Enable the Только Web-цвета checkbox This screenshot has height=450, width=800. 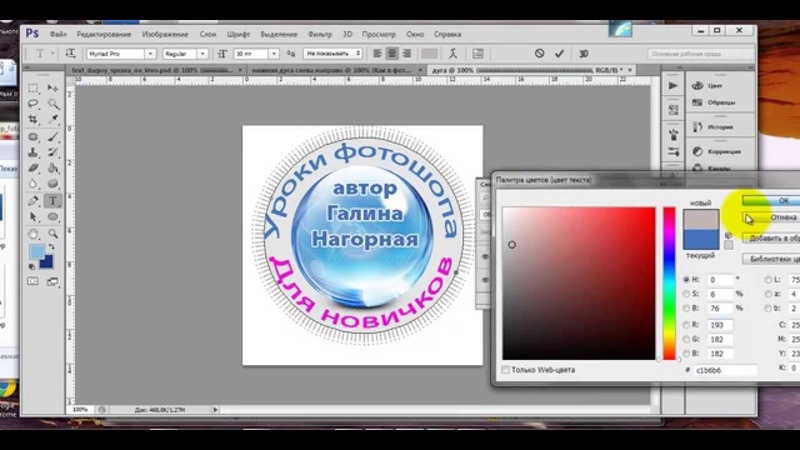coord(506,370)
